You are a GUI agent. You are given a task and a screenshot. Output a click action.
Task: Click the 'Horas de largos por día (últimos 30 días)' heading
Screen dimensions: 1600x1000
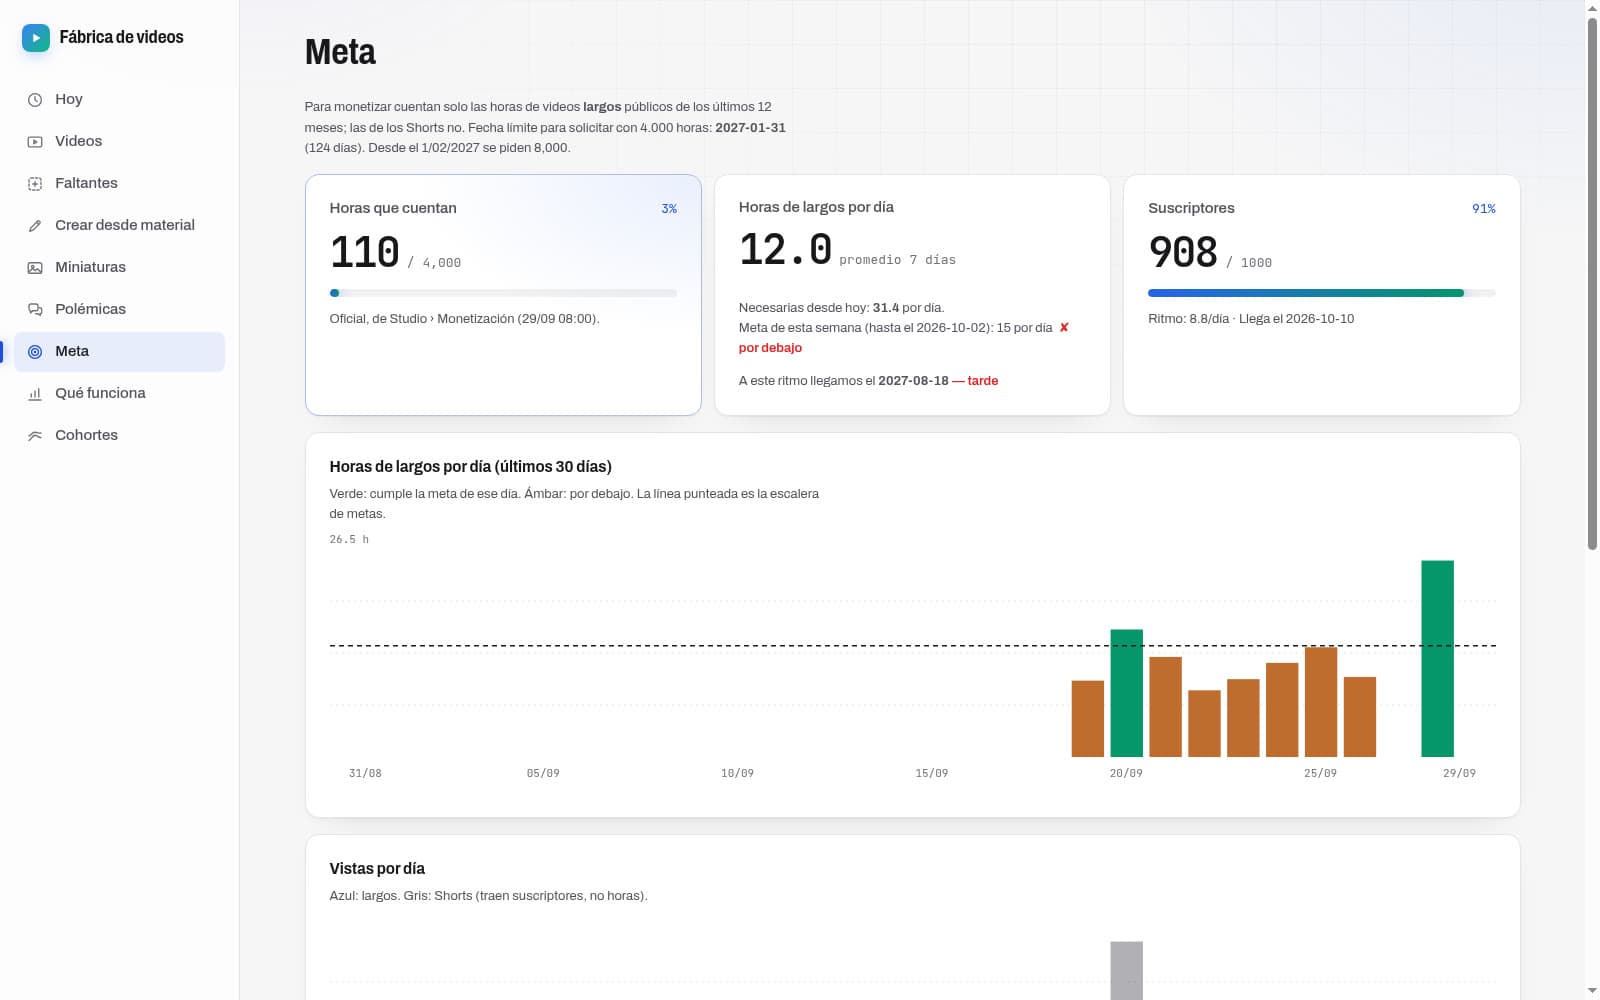point(470,466)
